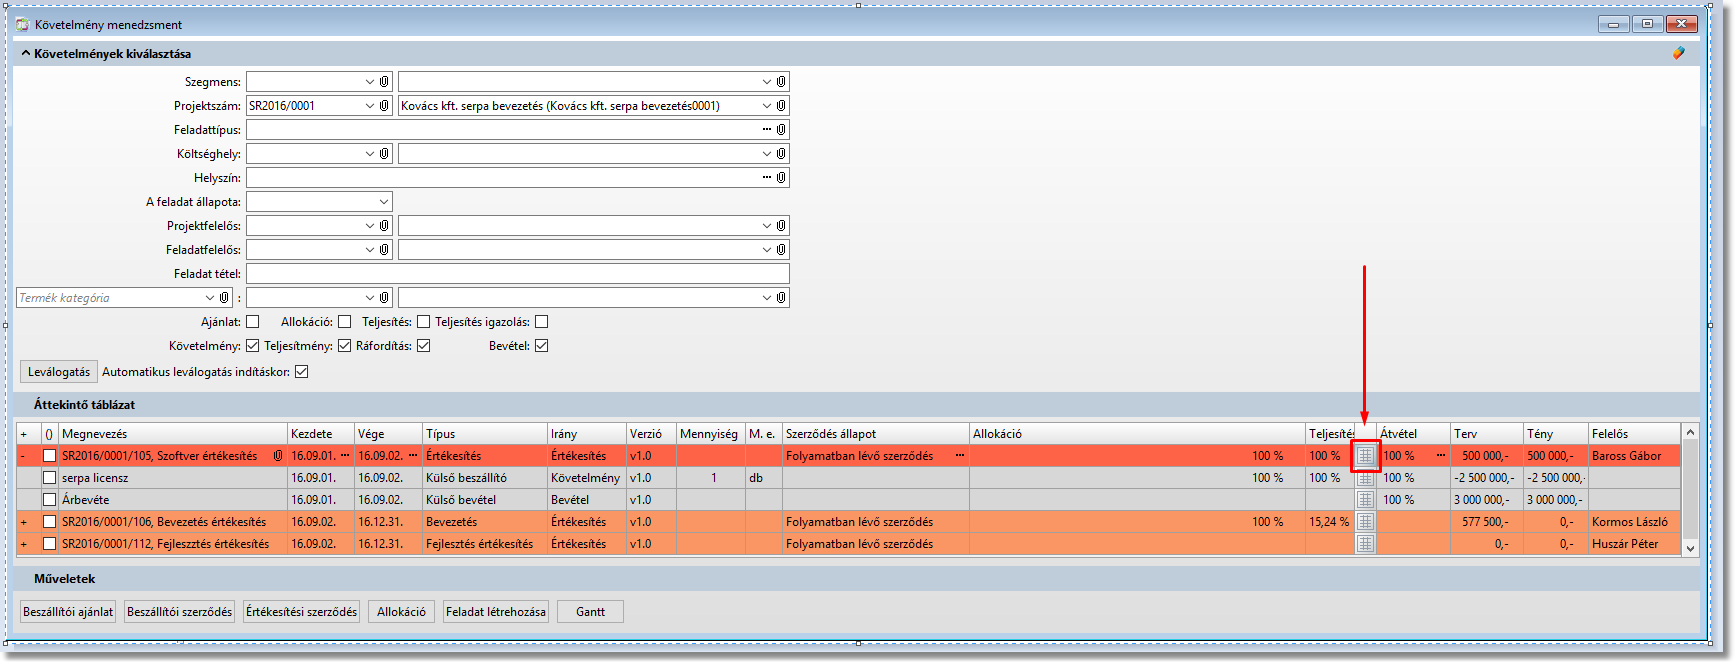Sort by the Felelős column header
Screen dimensions: 1735x664
pos(1634,434)
